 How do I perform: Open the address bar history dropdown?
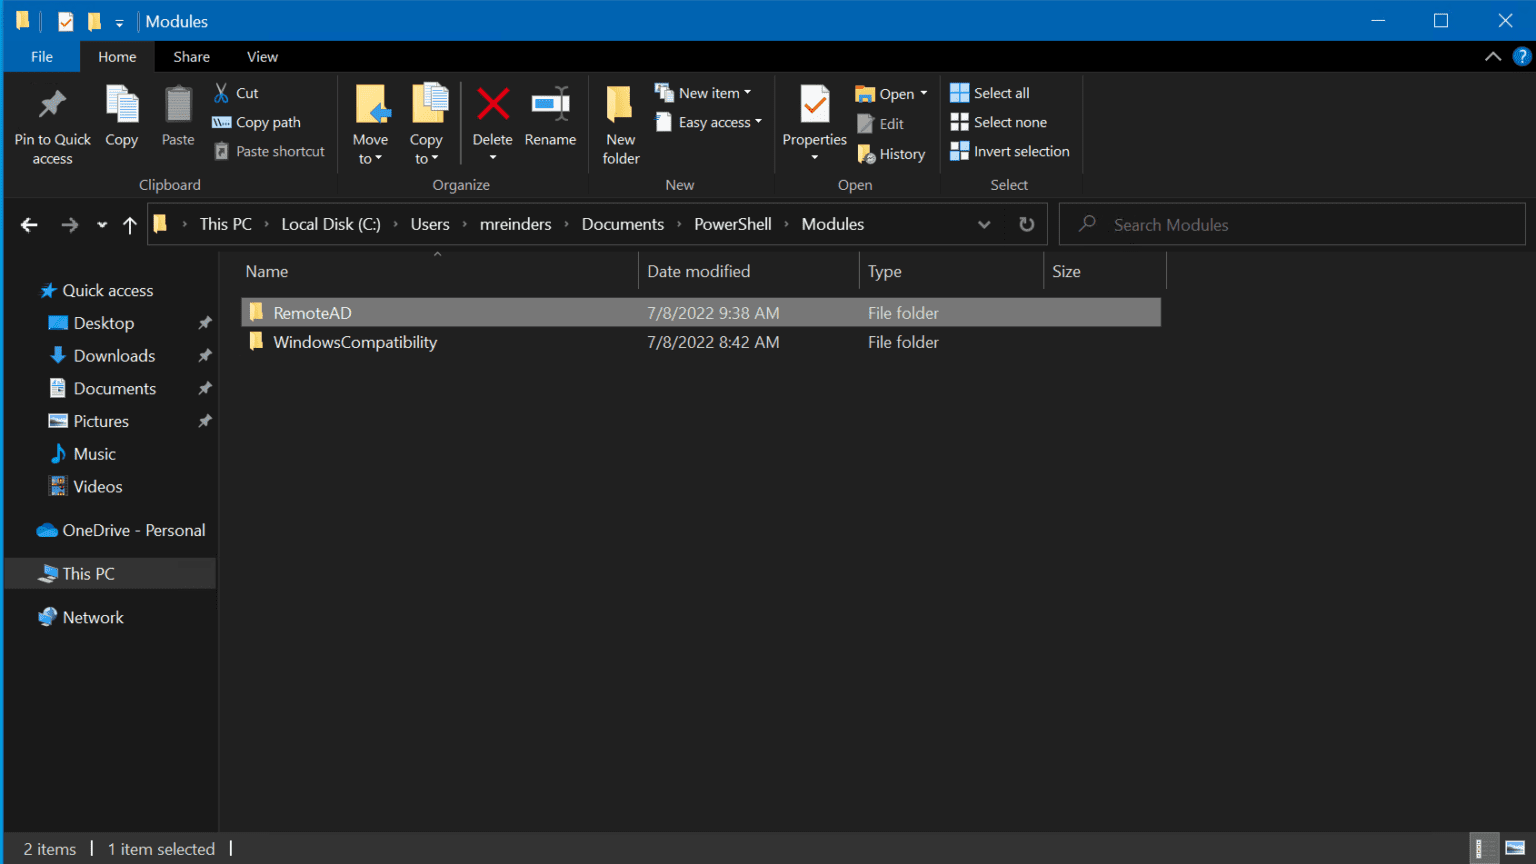984,224
